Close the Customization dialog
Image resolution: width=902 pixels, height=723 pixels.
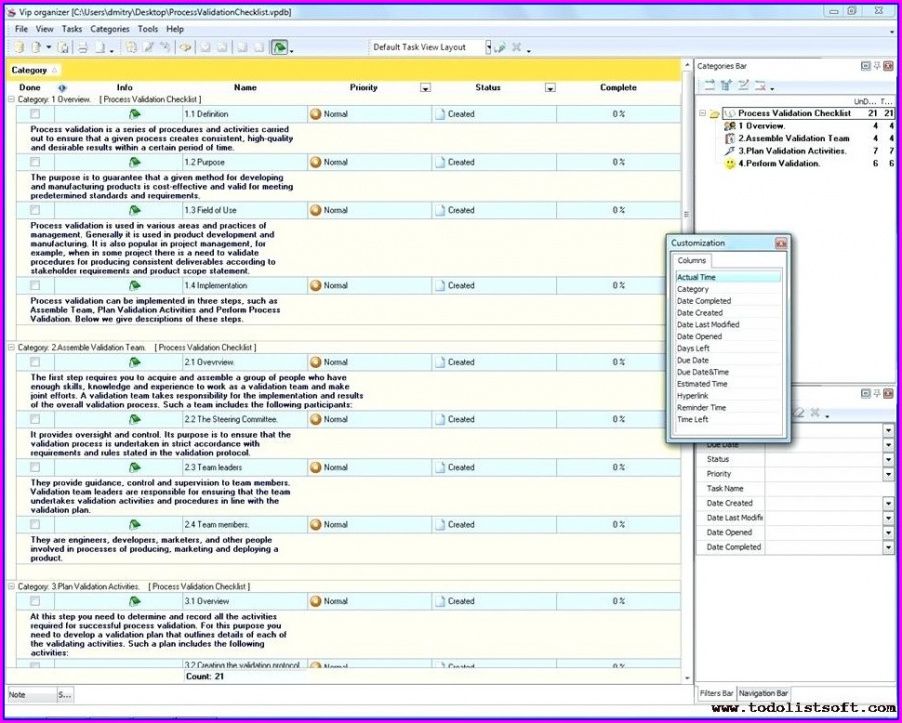[781, 243]
